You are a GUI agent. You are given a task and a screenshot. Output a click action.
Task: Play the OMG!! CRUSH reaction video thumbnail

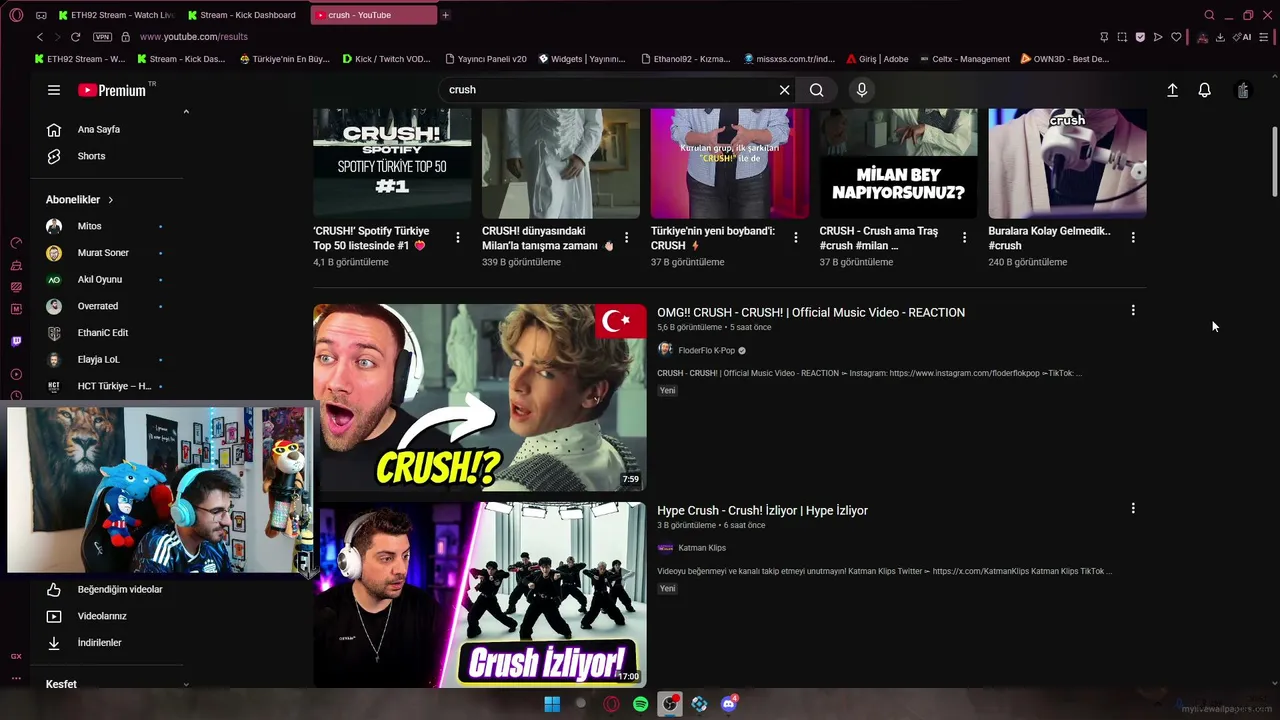tap(480, 398)
